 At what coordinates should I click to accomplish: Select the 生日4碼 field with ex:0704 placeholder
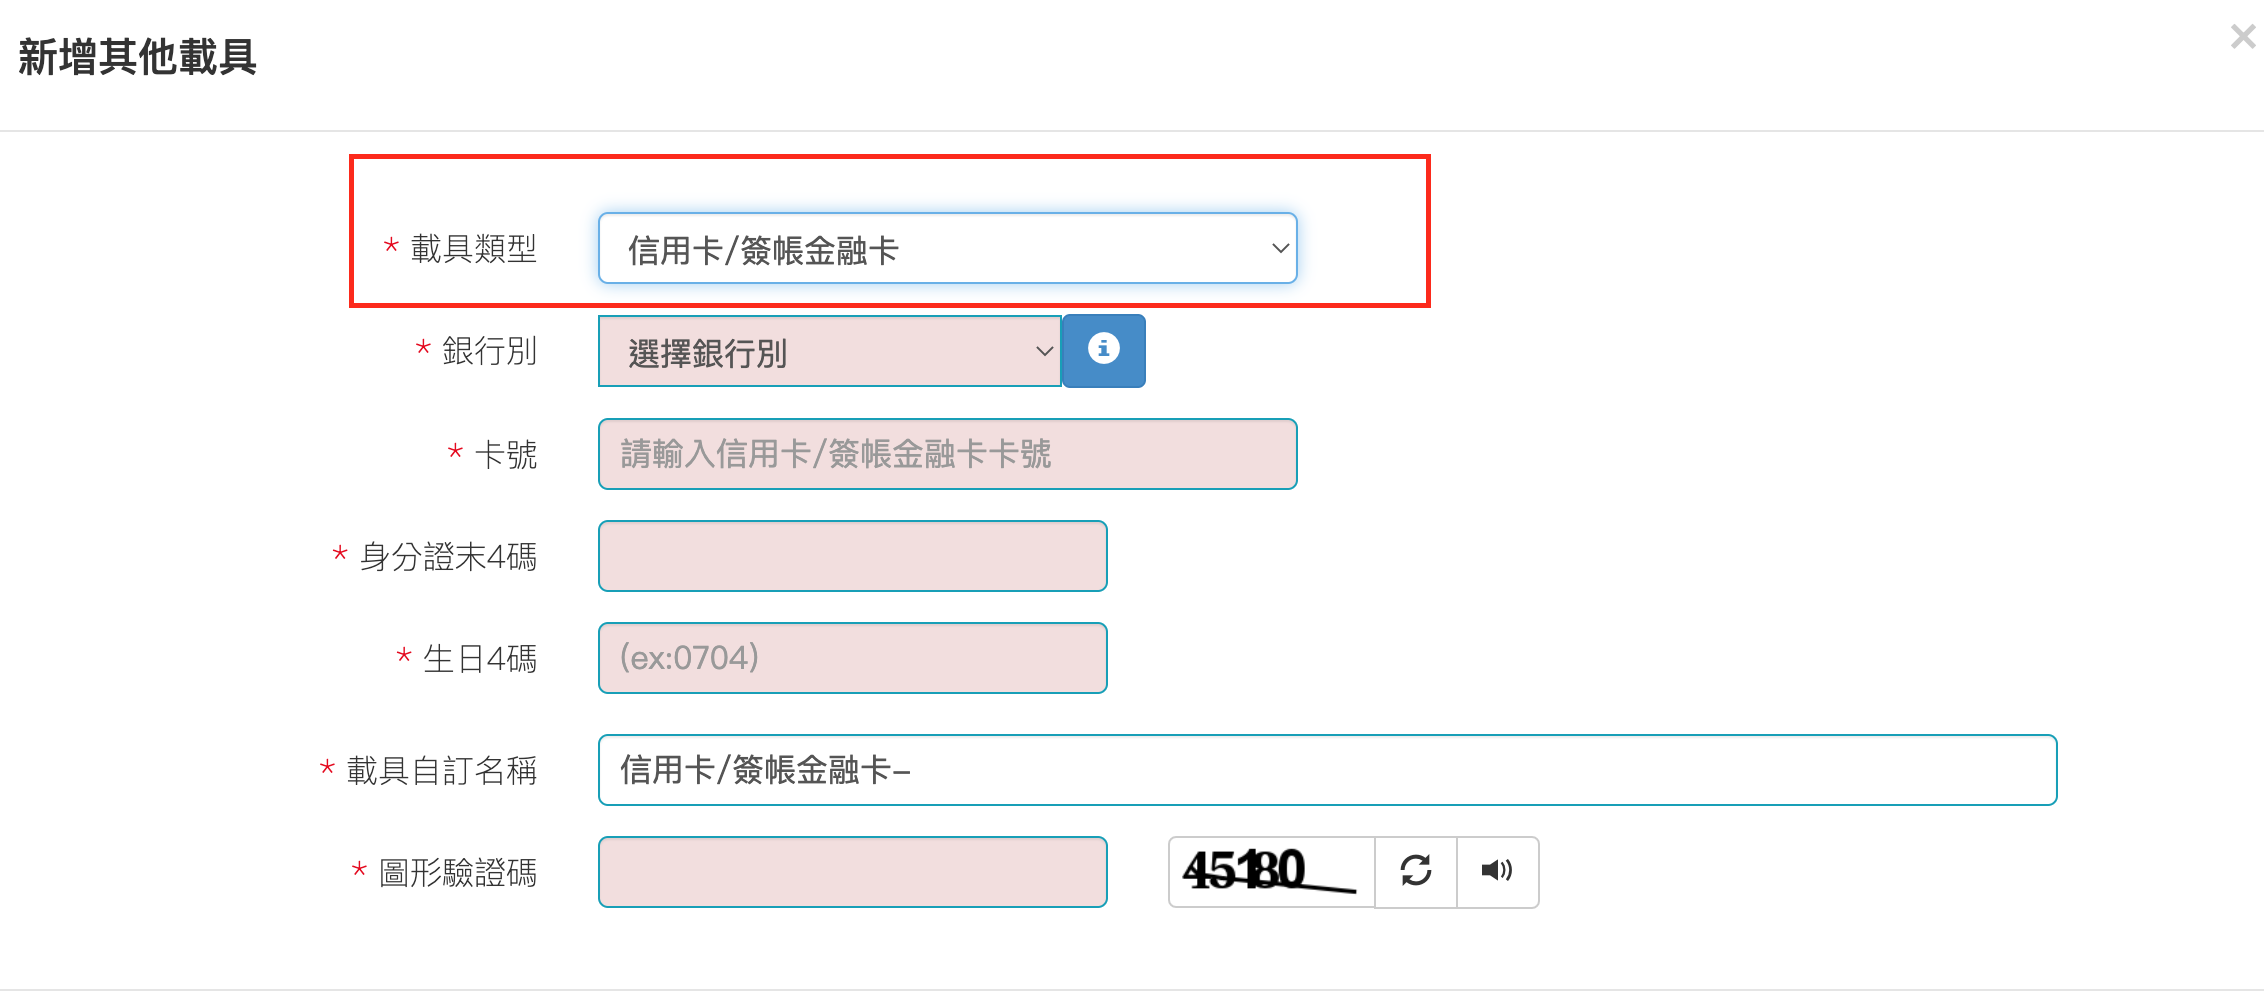point(853,658)
